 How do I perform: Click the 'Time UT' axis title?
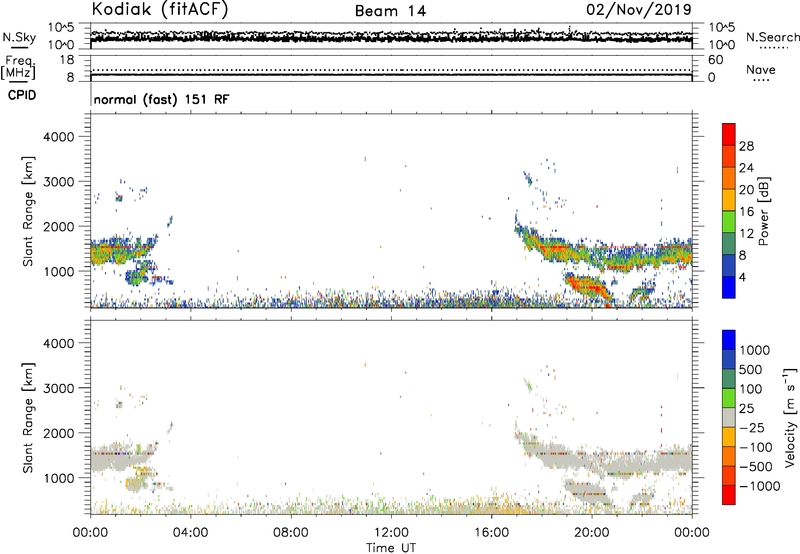tap(391, 548)
